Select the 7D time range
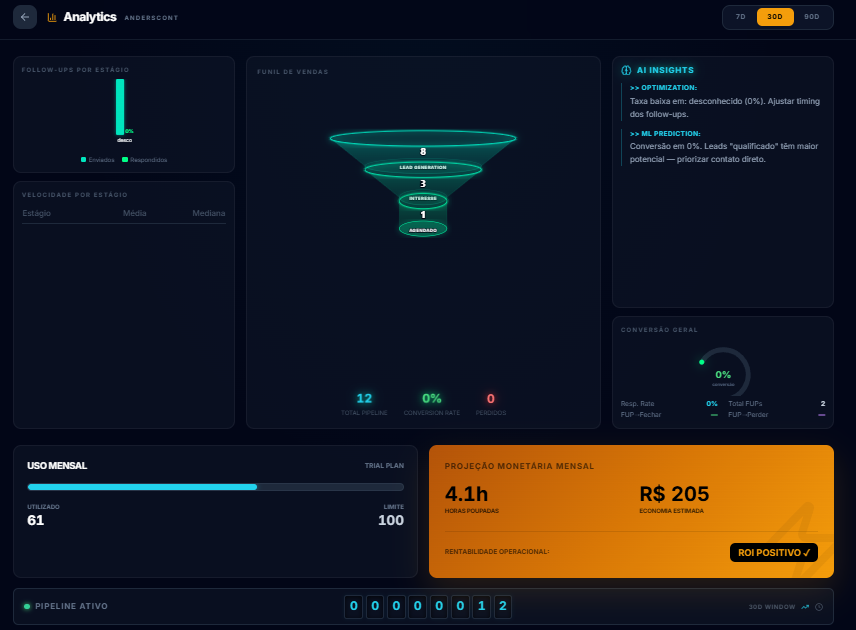The width and height of the screenshot is (856, 630). tap(738, 17)
